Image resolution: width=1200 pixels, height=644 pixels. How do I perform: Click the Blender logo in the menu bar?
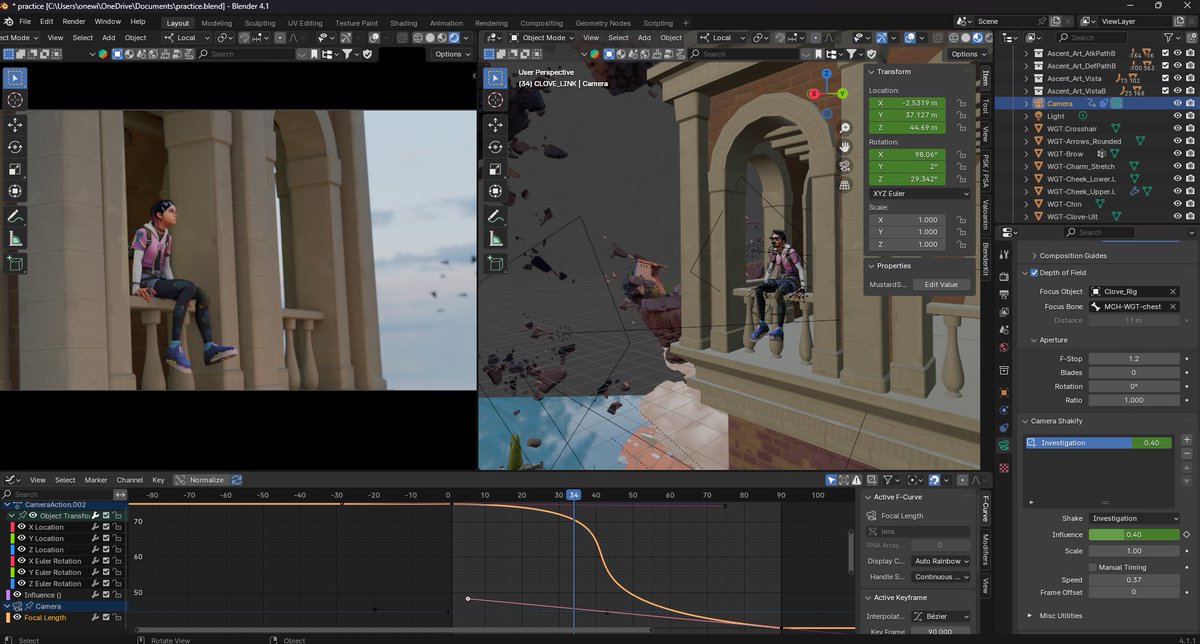click(x=7, y=21)
